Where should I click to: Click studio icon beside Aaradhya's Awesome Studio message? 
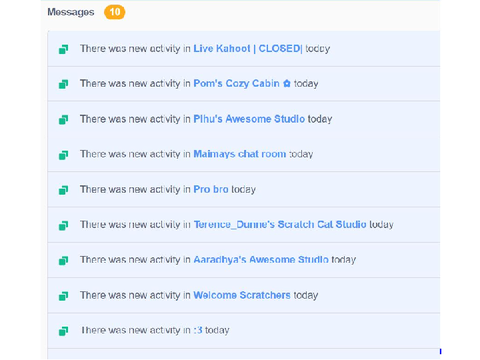click(x=63, y=260)
